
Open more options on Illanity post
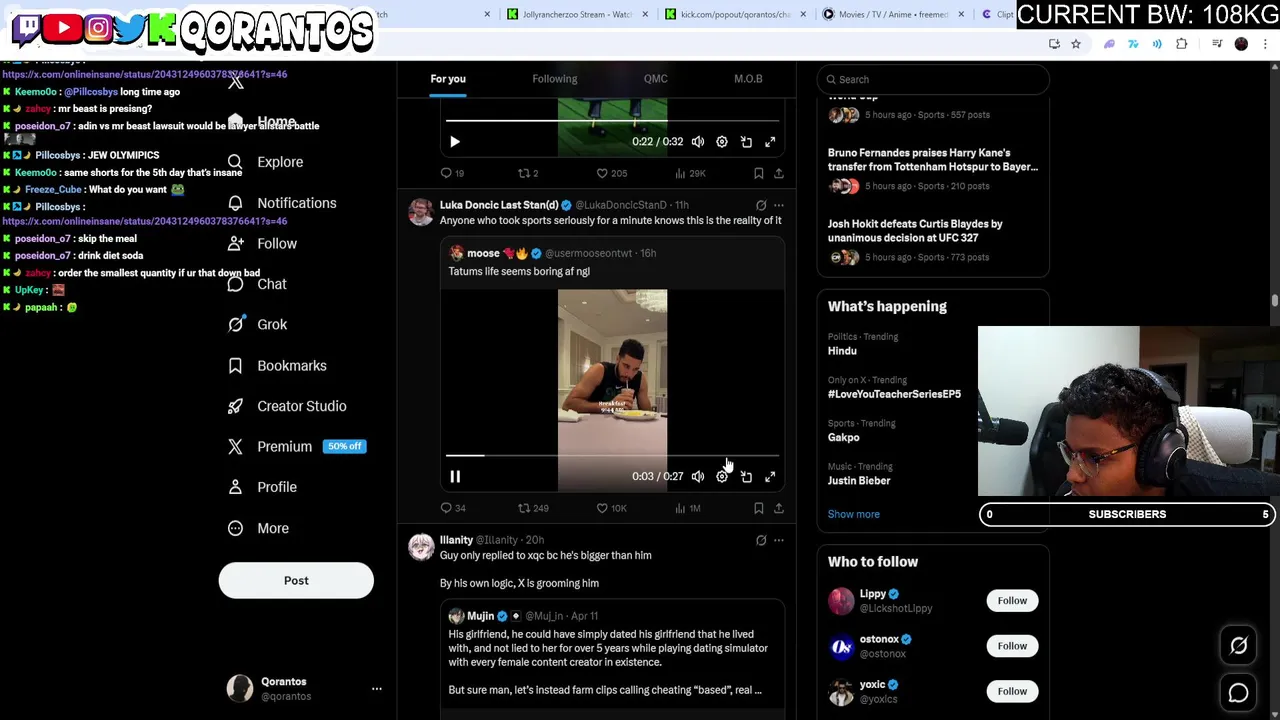tap(779, 540)
